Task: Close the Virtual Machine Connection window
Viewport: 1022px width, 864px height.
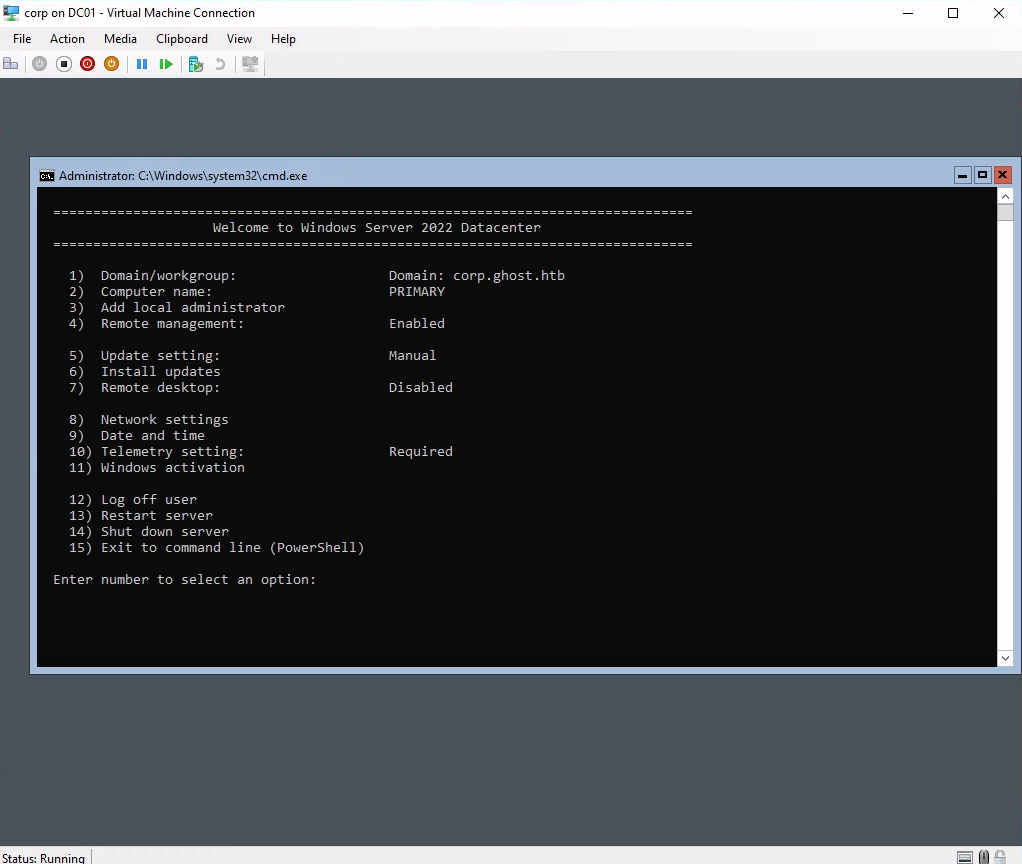Action: 999,13
